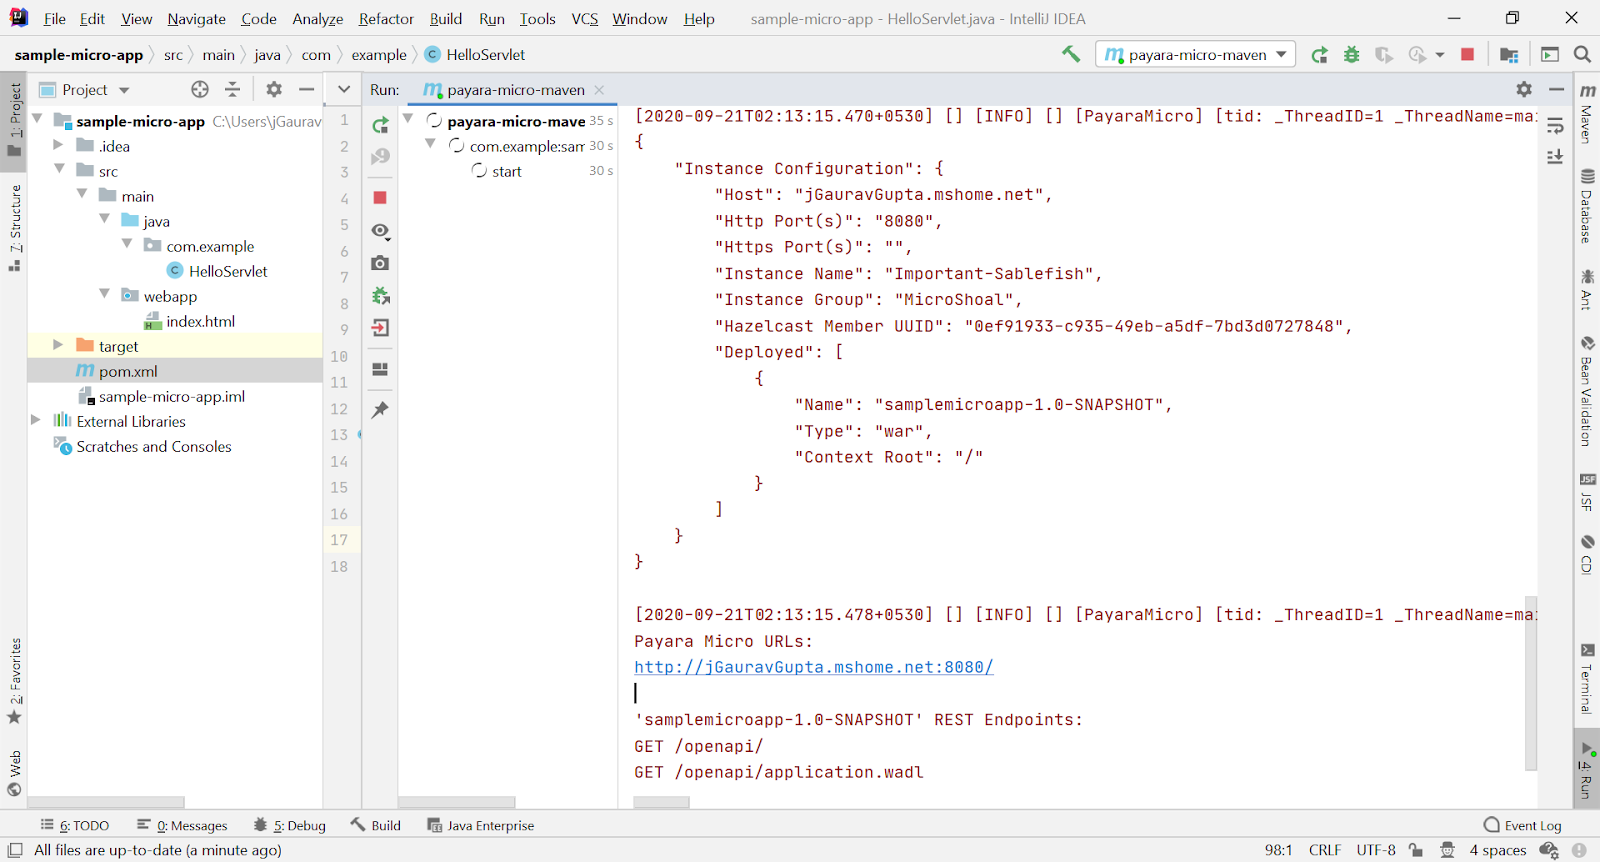Click '4 spaces' indent in status bar
The image size is (1600, 862).
(1498, 850)
